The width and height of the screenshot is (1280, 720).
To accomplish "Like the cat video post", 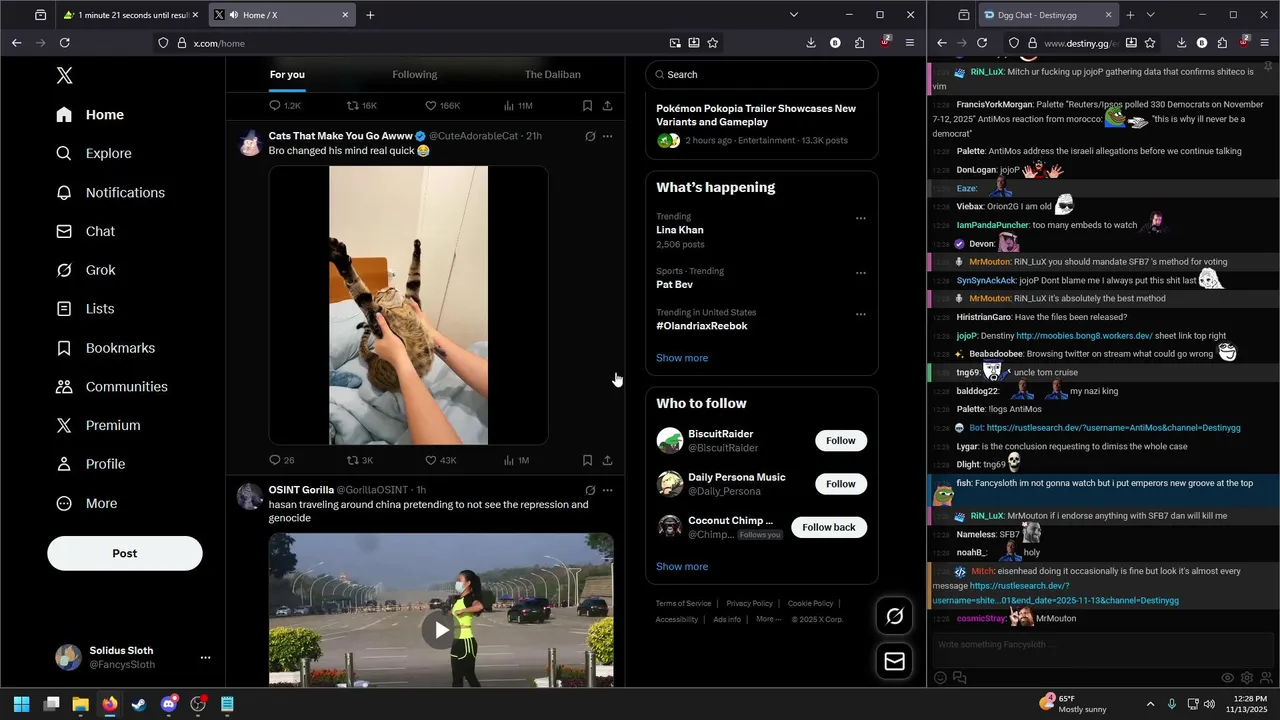I will point(431,460).
